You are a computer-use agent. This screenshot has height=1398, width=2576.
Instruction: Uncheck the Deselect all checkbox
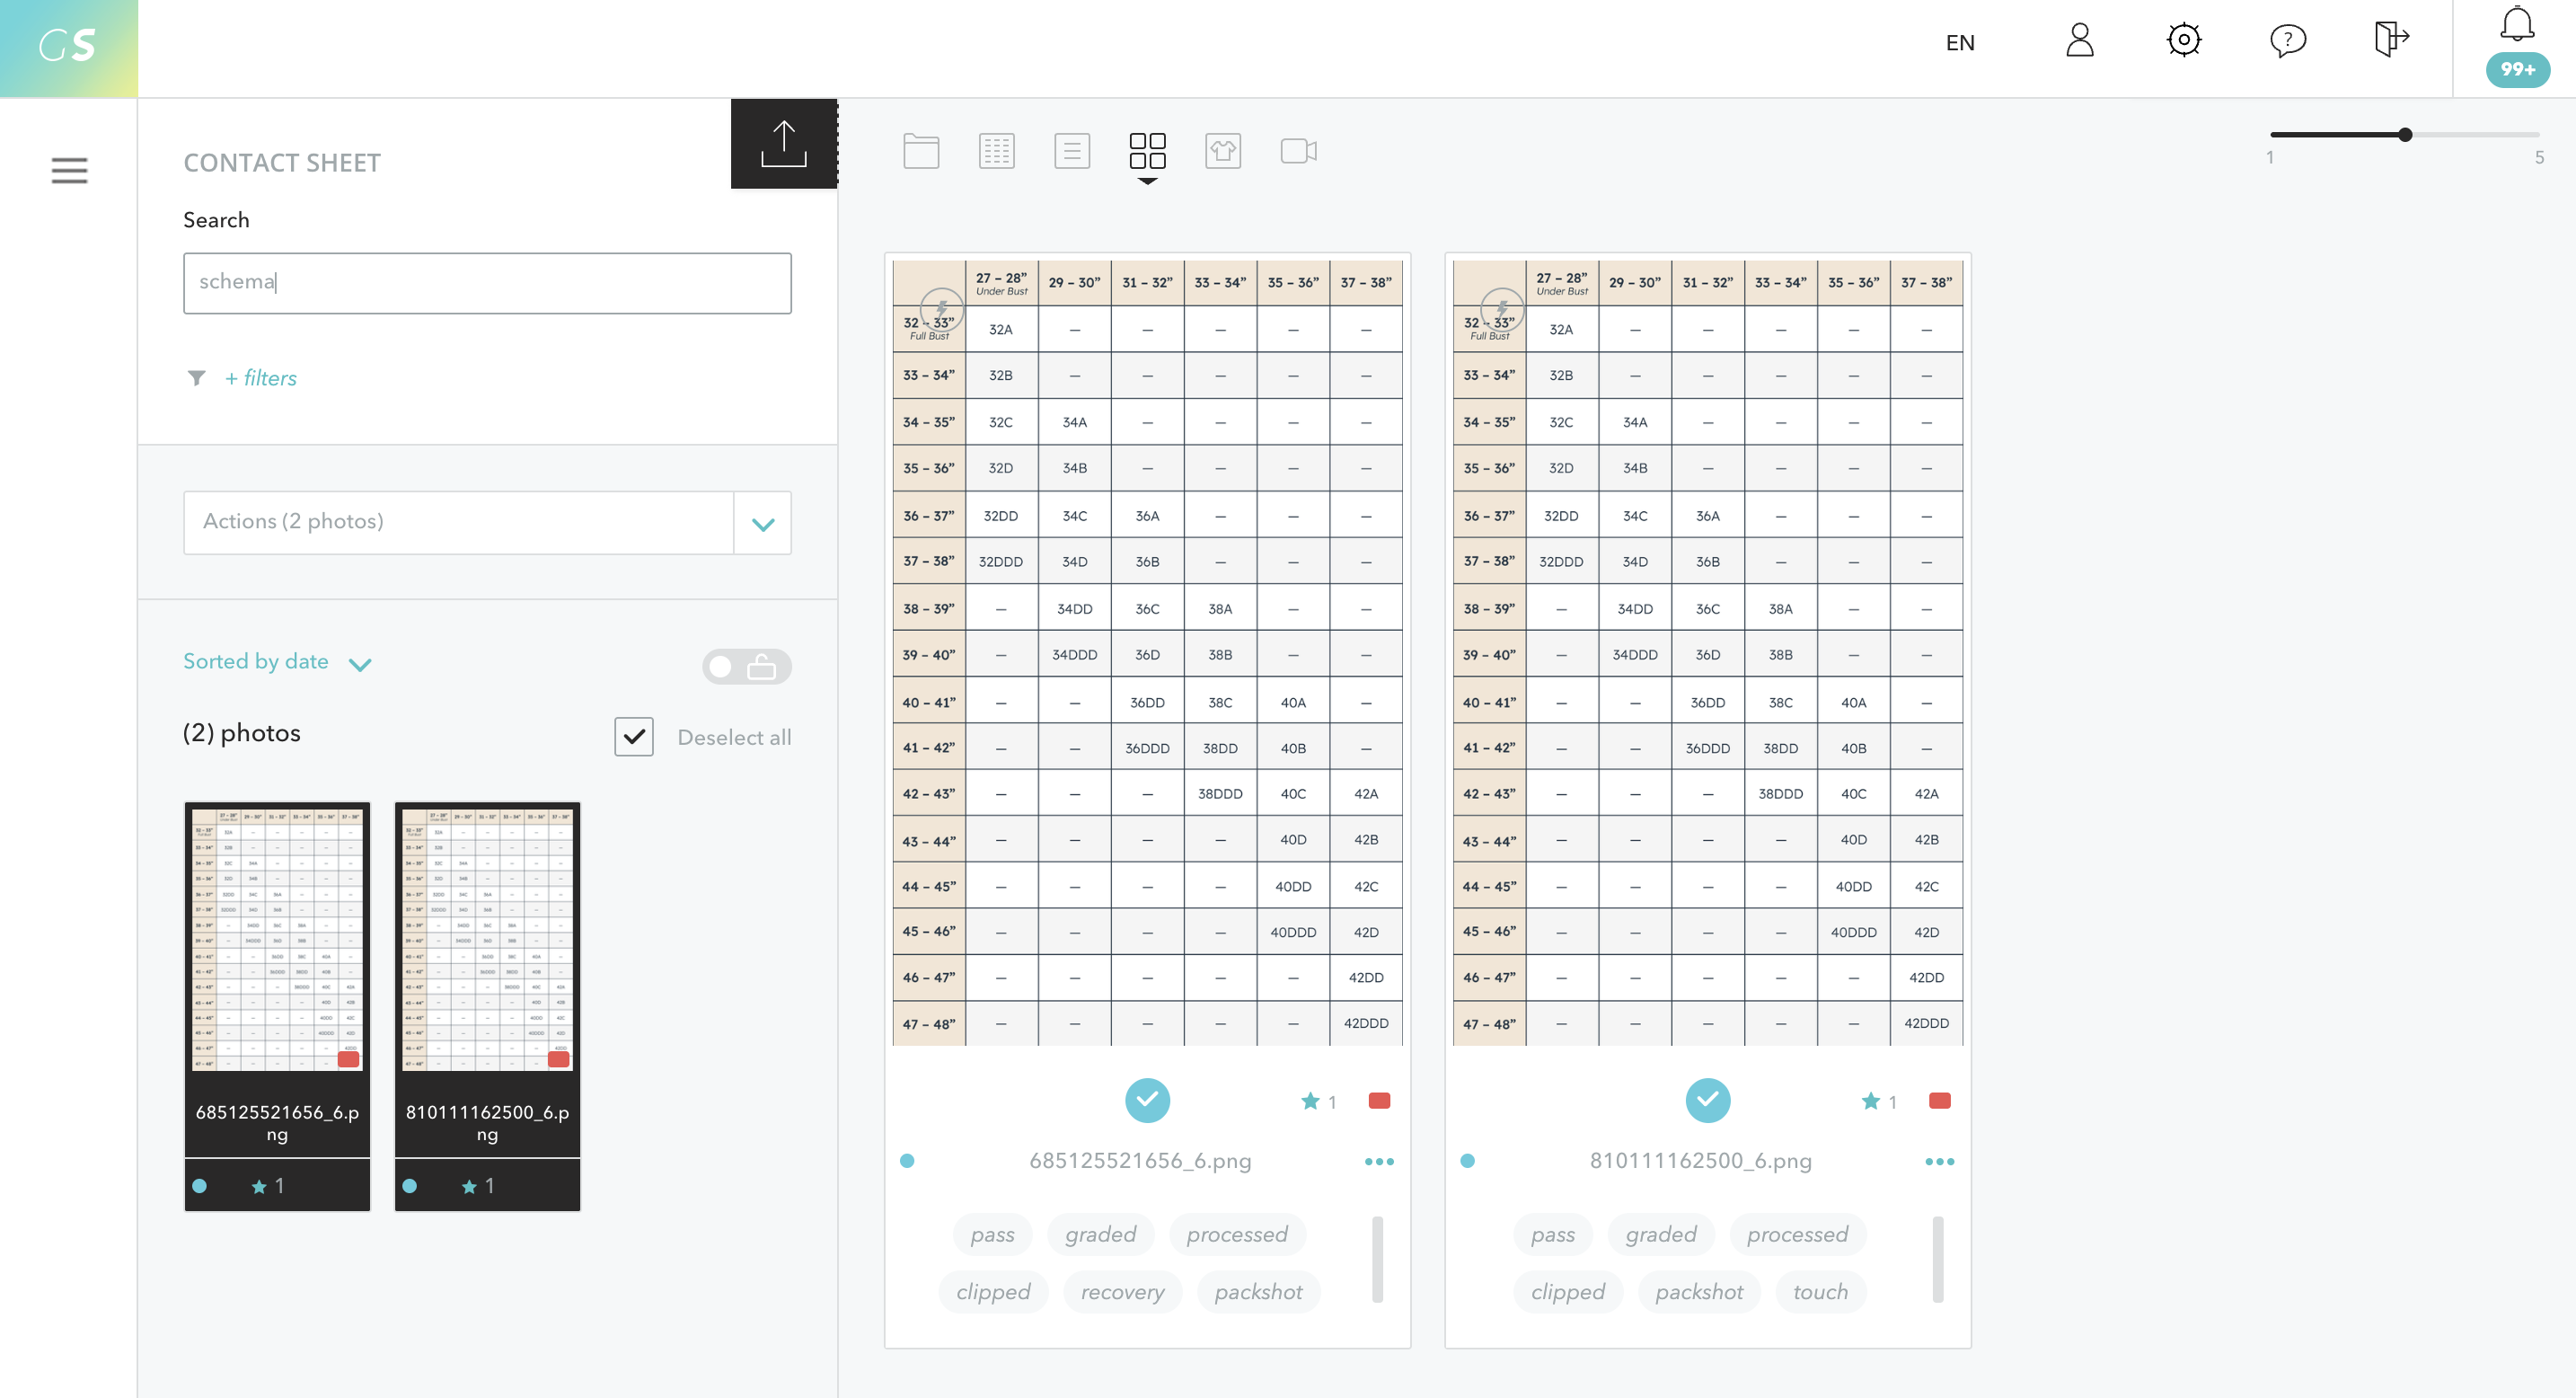click(634, 737)
